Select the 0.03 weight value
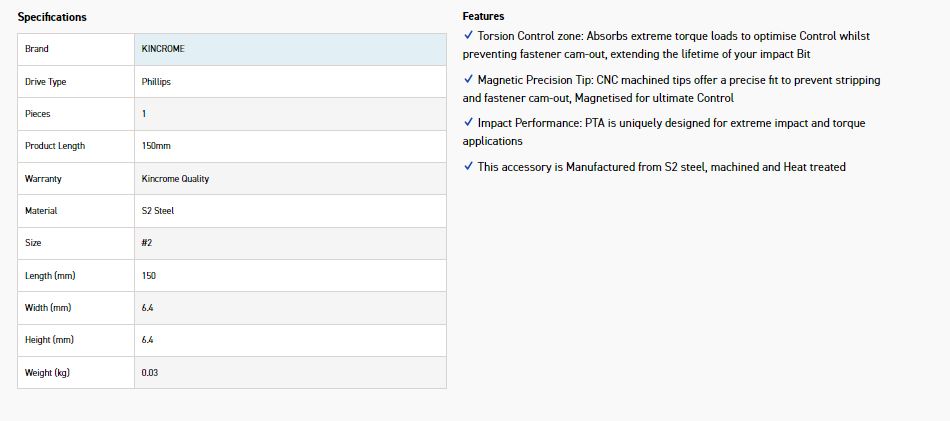The image size is (950, 421). click(x=150, y=373)
